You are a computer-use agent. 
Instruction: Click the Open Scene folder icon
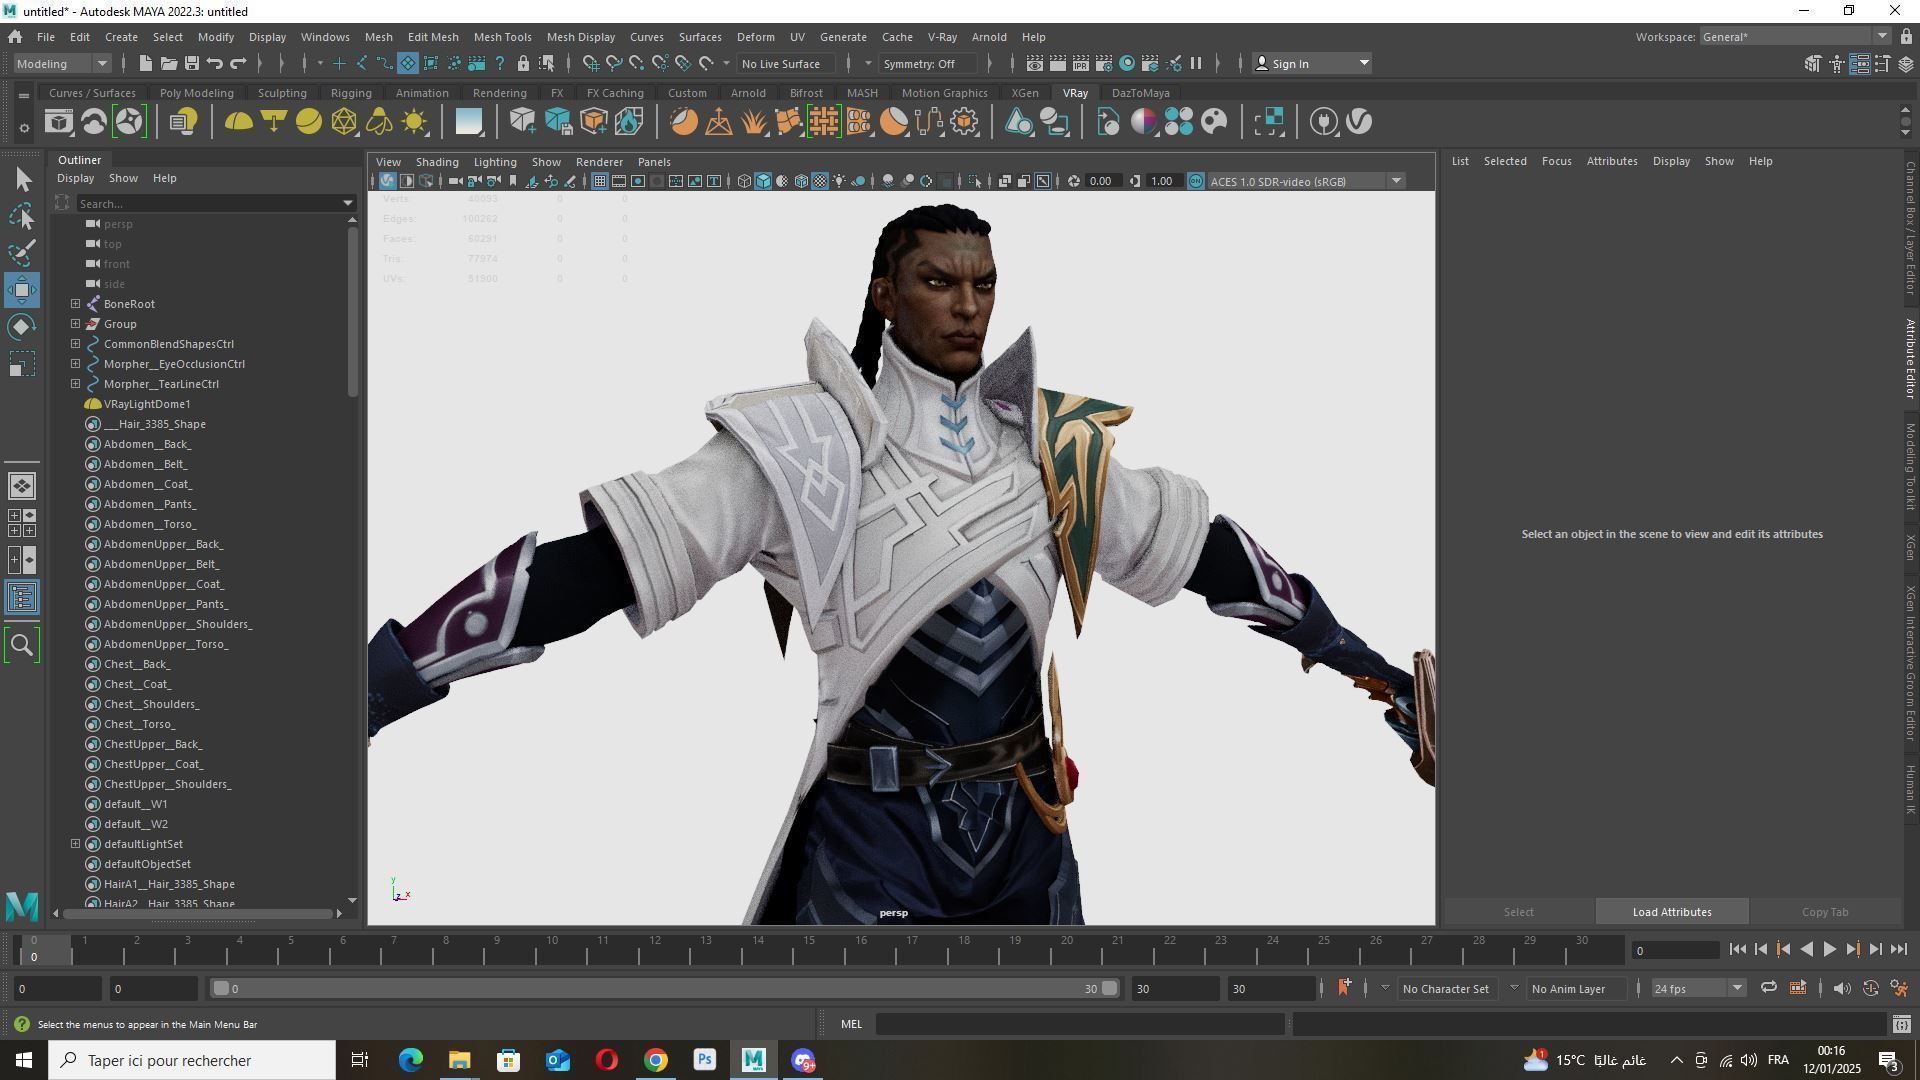click(169, 64)
